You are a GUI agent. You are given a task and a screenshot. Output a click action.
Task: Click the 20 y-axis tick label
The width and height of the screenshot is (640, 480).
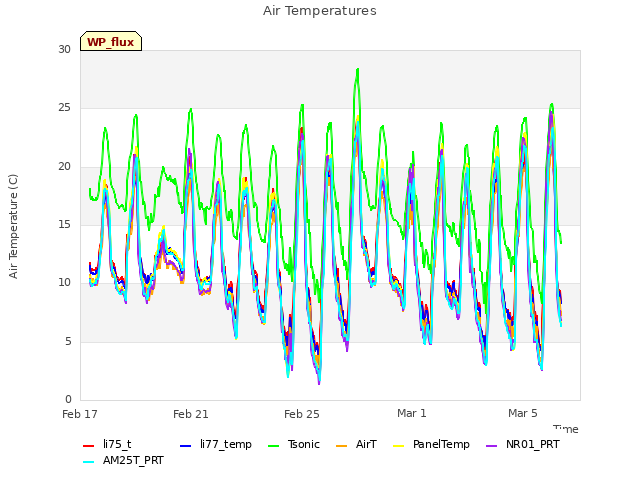(64, 167)
